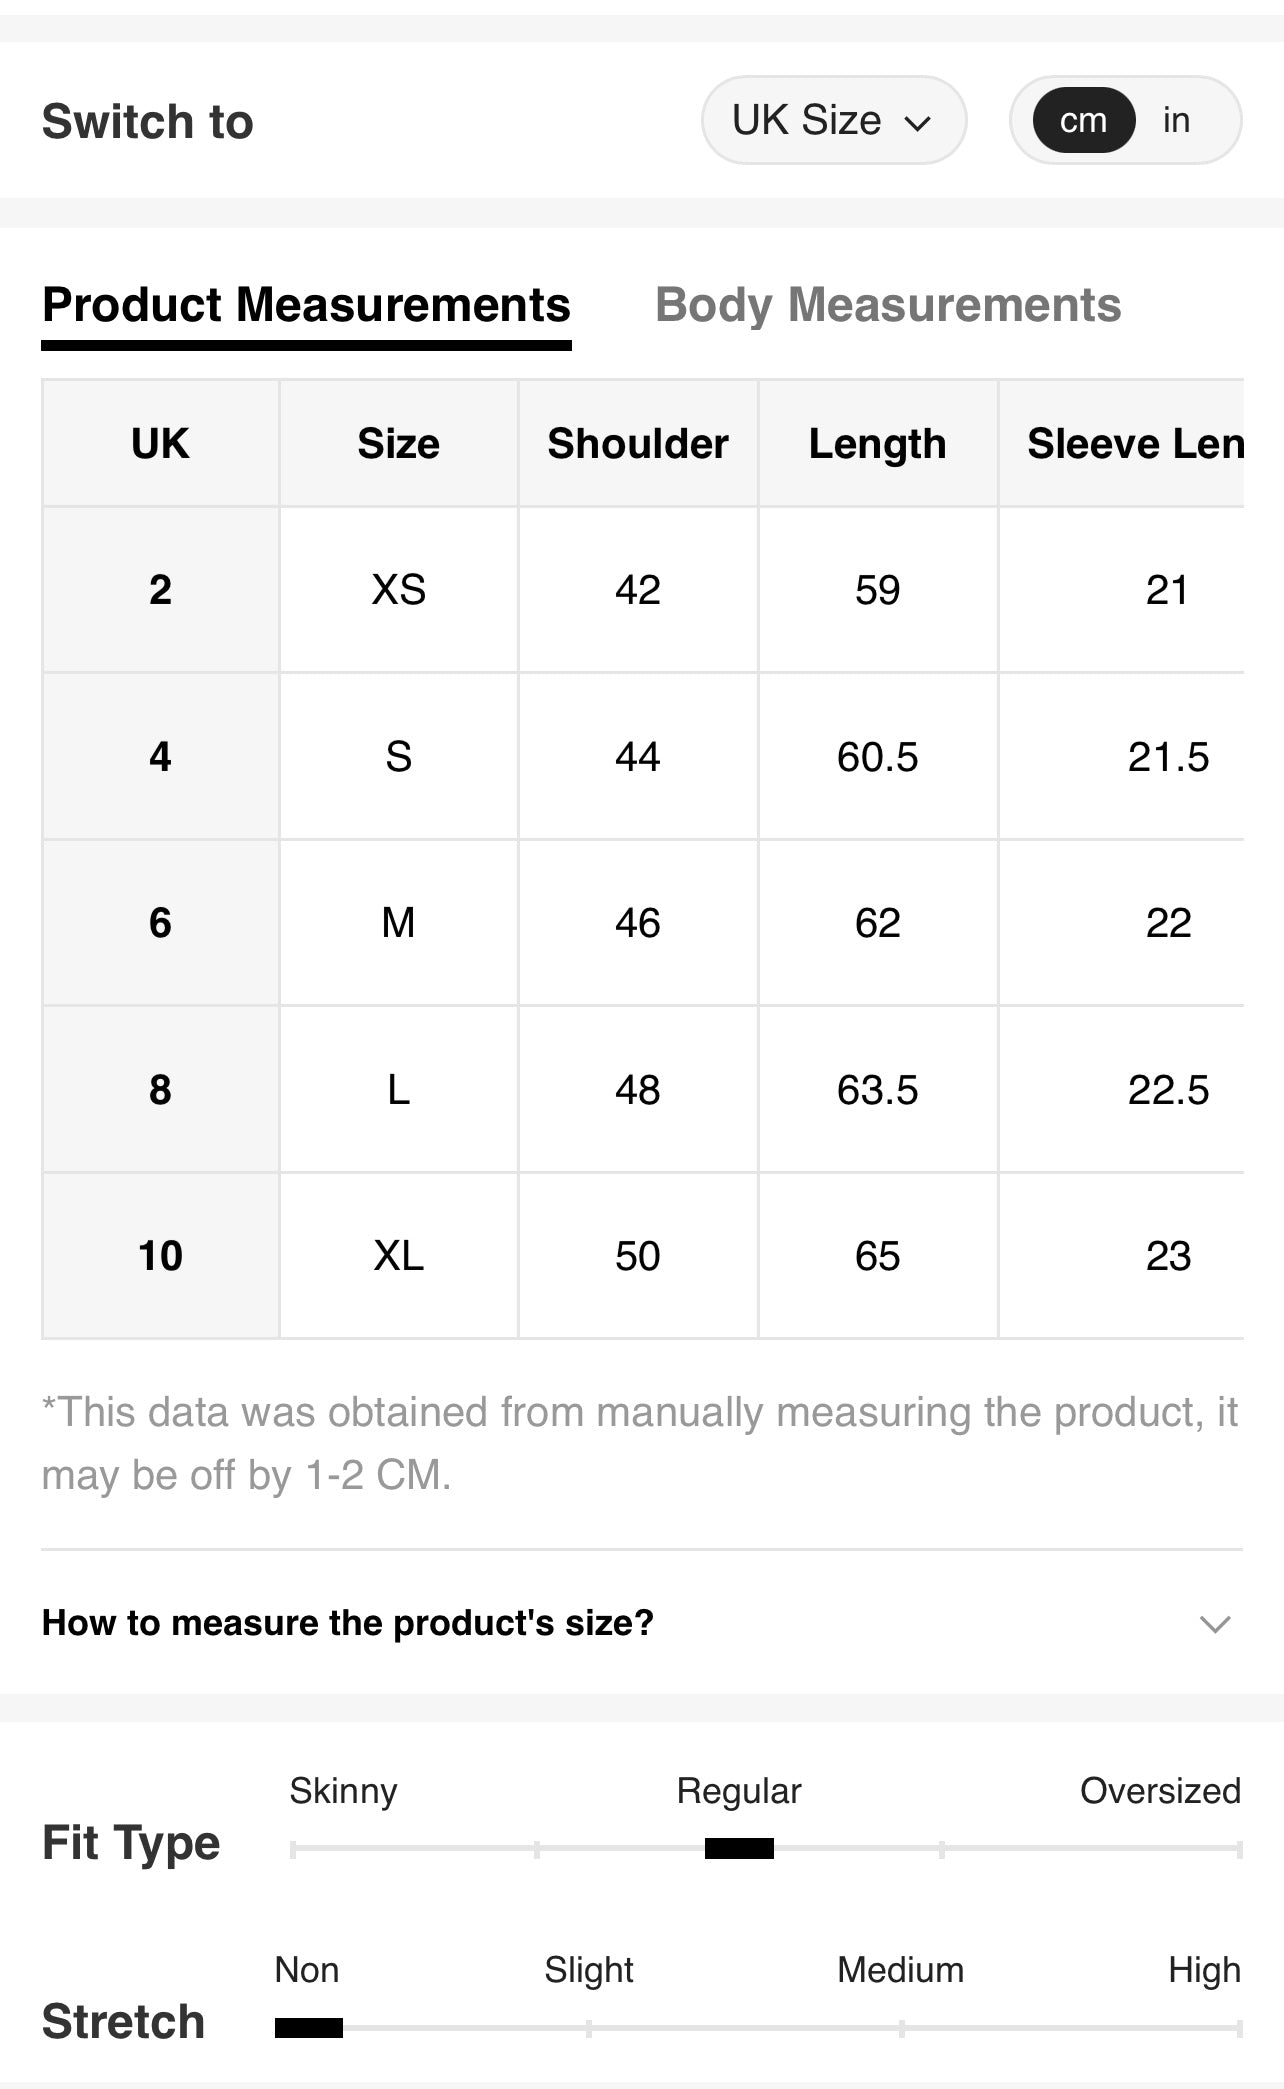Switch units to inches
This screenshot has height=2089, width=1284.
pyautogui.click(x=1176, y=121)
